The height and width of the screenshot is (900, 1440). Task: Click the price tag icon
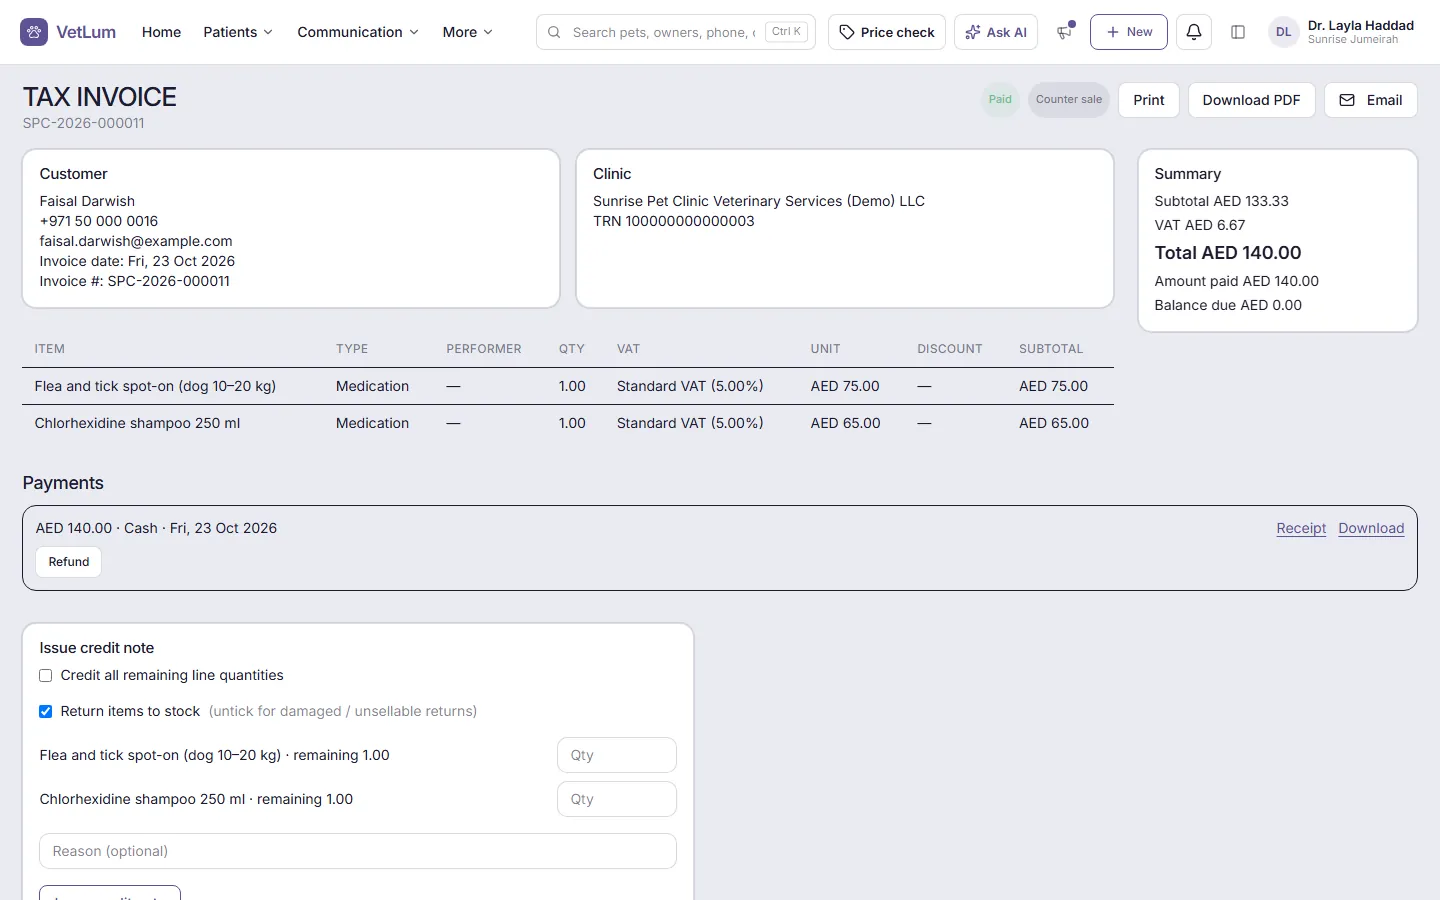(x=847, y=32)
